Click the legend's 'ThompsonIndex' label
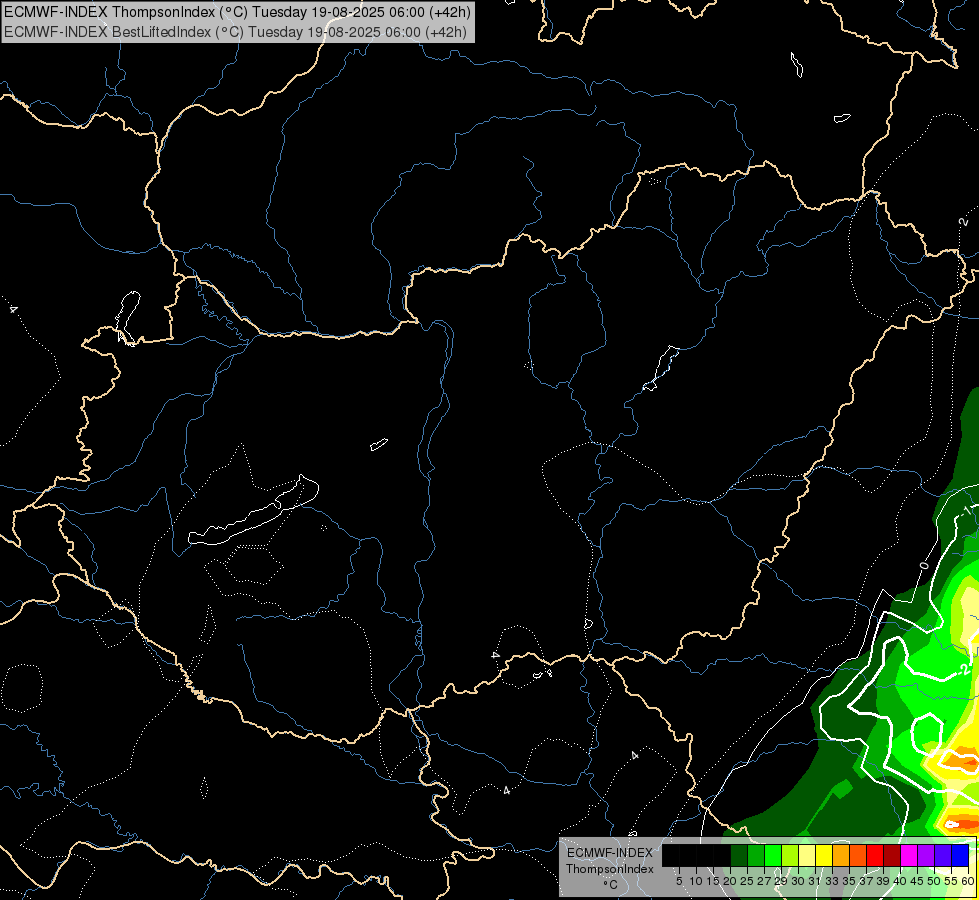Screen dimensions: 979x900 (610, 869)
